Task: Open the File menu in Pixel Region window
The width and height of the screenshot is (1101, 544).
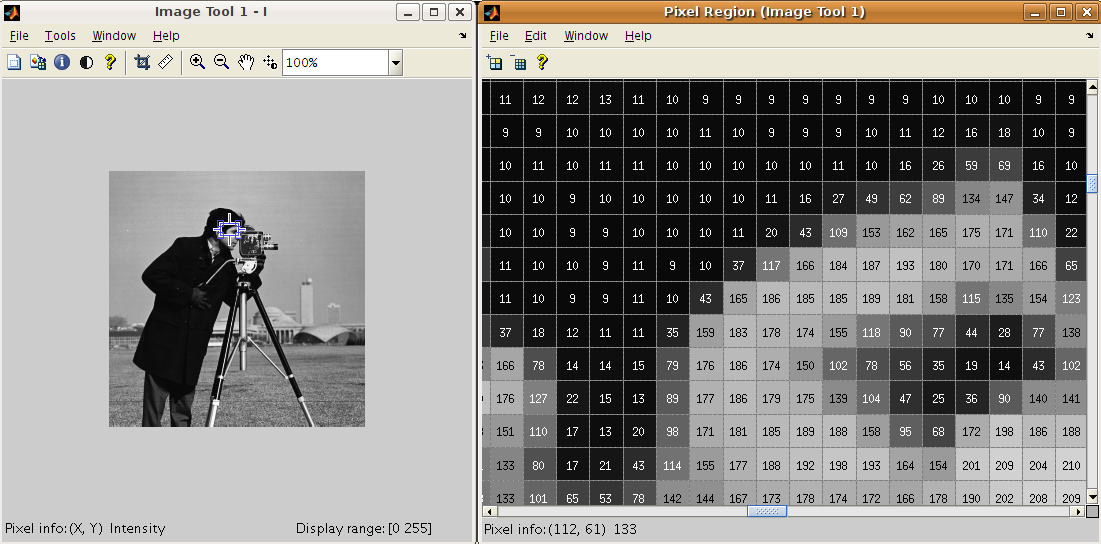Action: 499,36
